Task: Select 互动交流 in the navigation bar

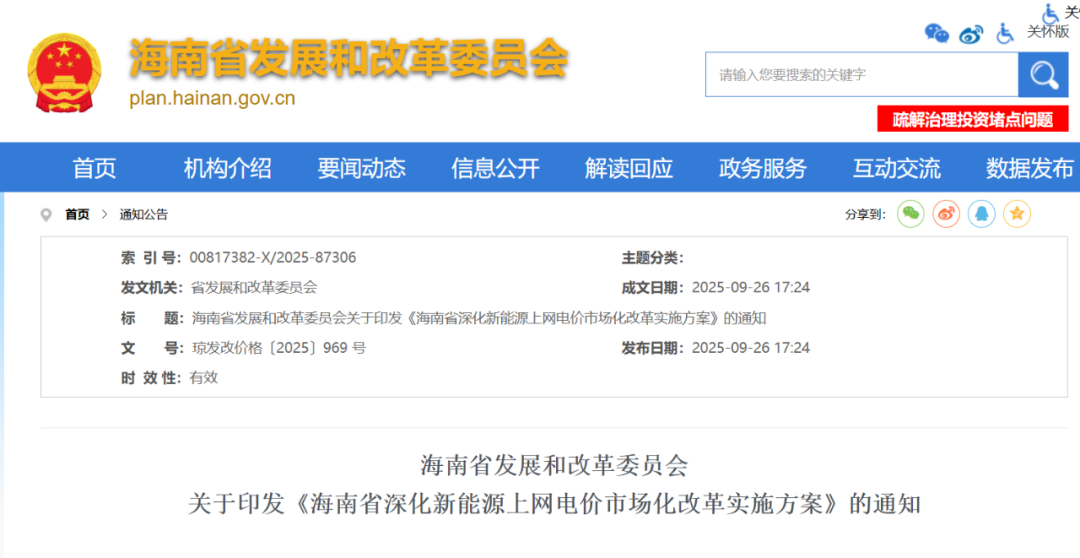Action: (896, 168)
